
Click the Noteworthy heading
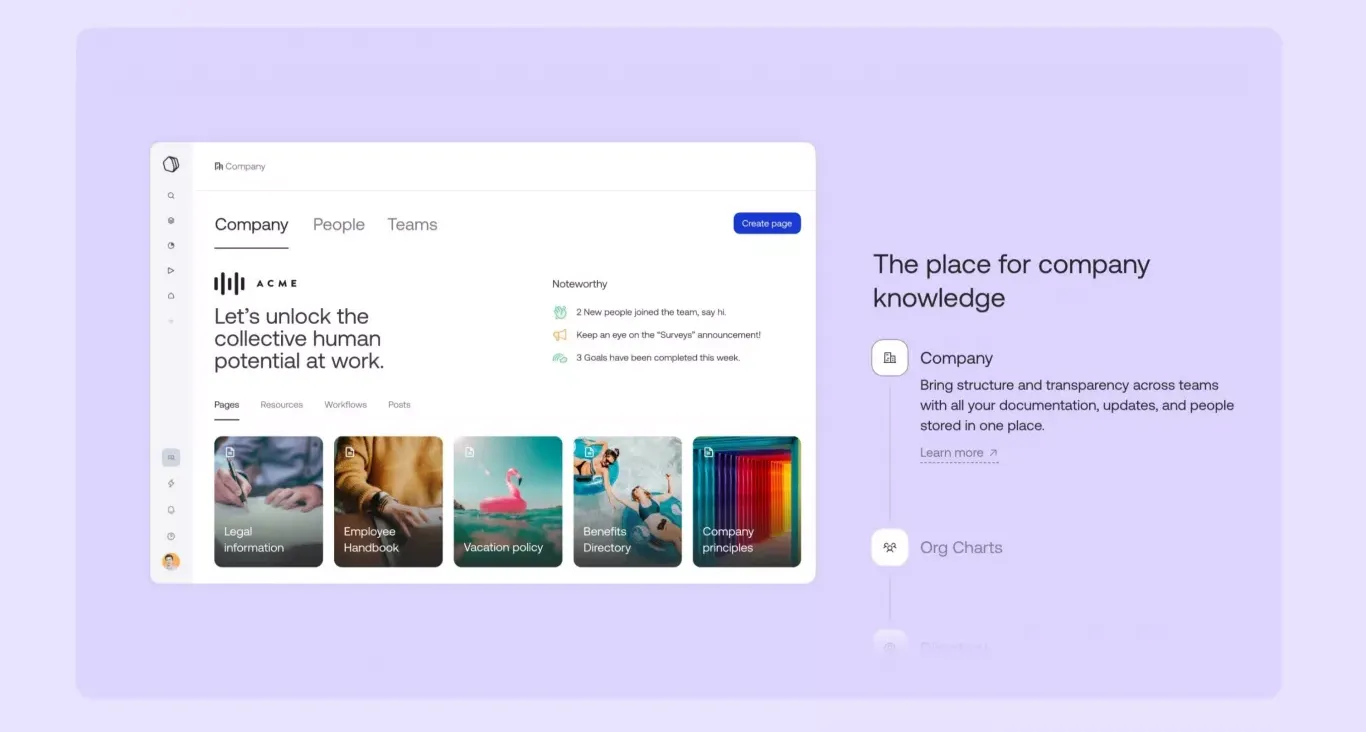(580, 284)
